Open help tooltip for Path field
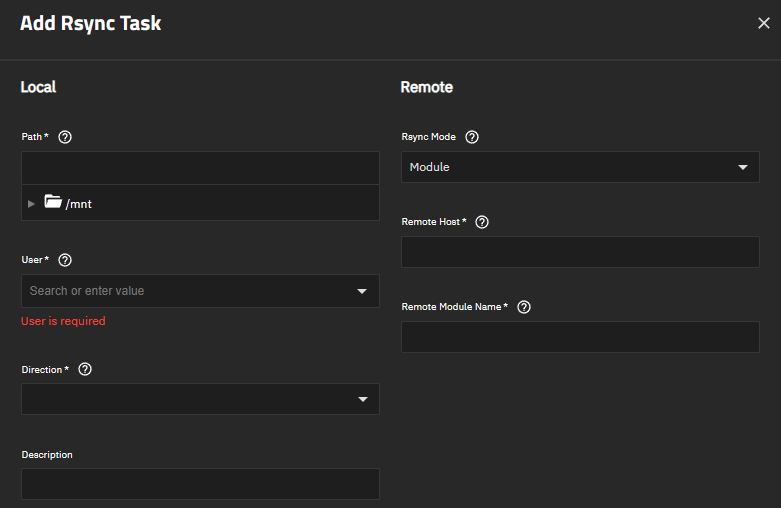Screen dimensions: 781x508 tap(65, 137)
